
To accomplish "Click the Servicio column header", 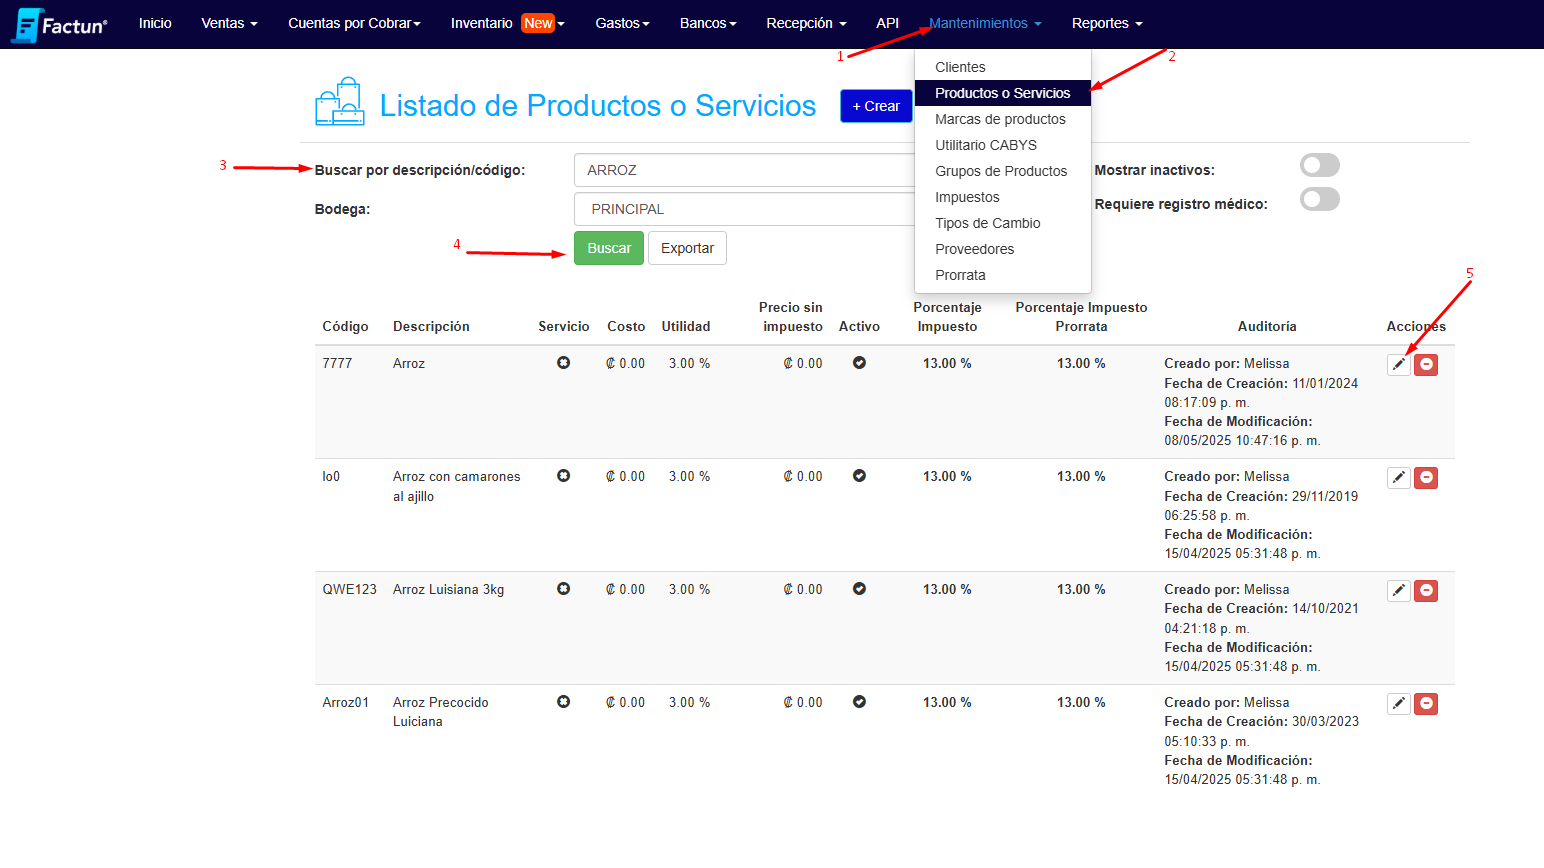I will coord(564,326).
